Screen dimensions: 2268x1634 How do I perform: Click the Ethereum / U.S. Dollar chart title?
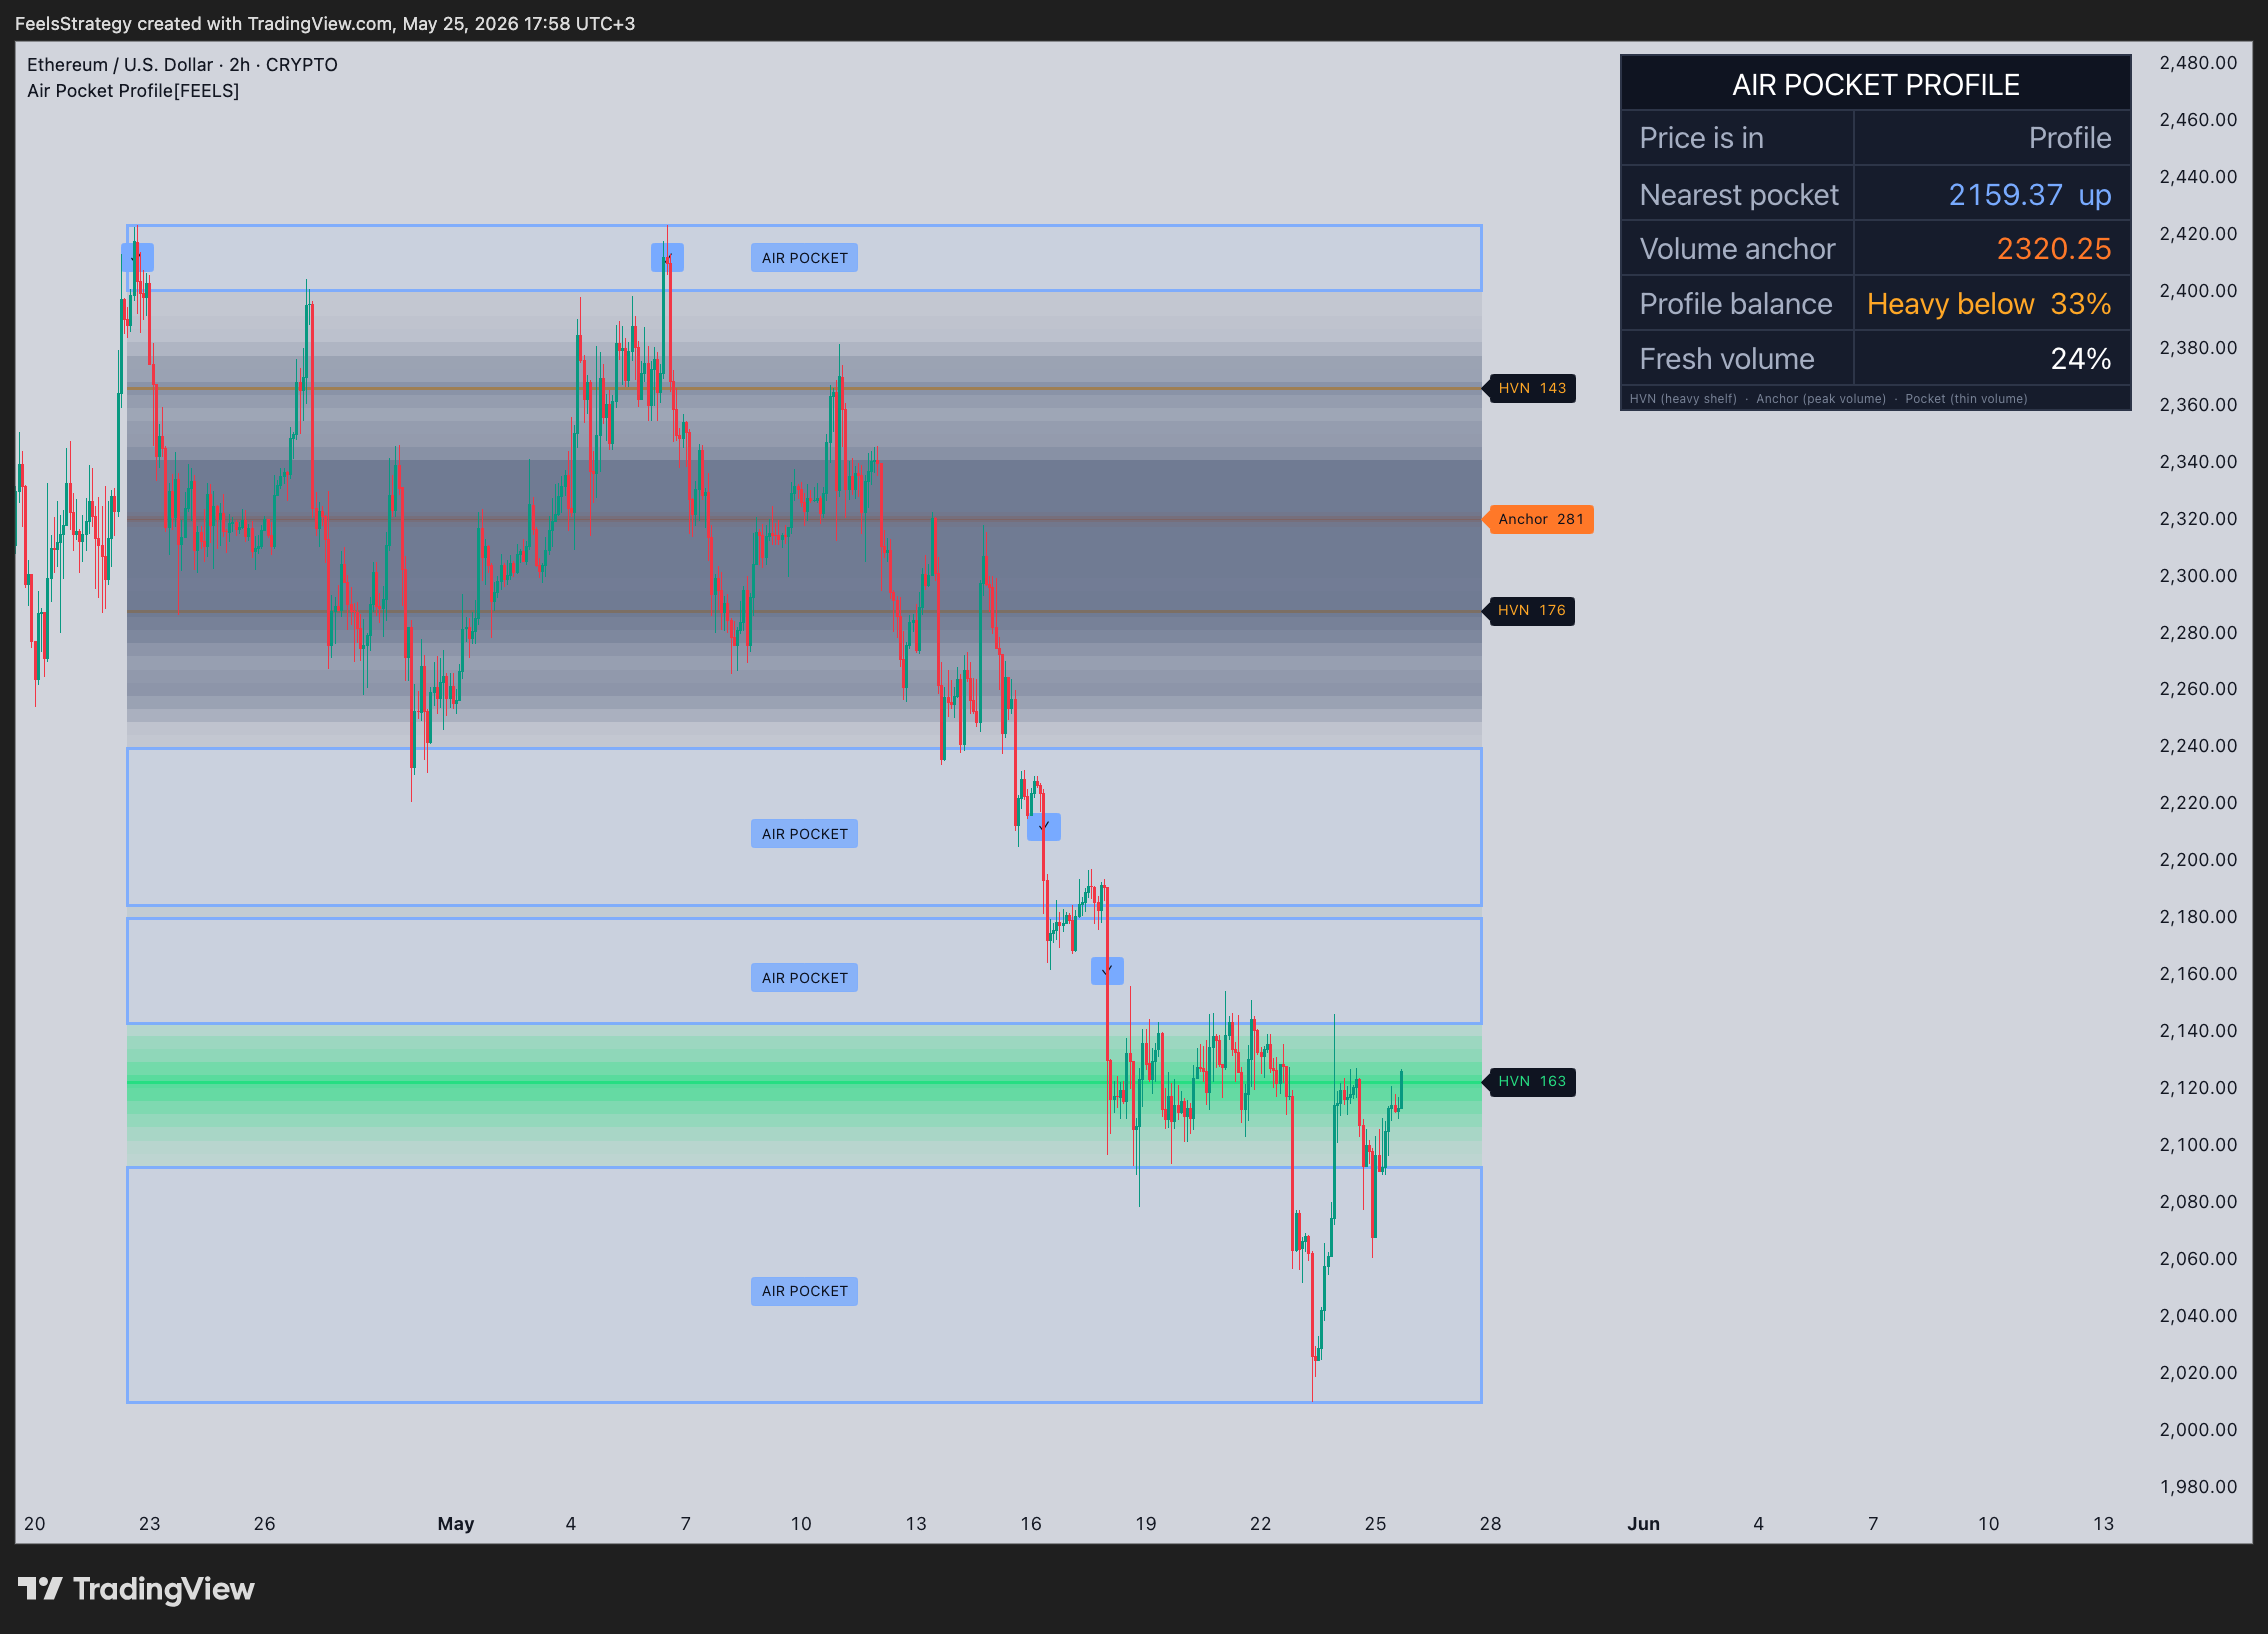(x=182, y=65)
